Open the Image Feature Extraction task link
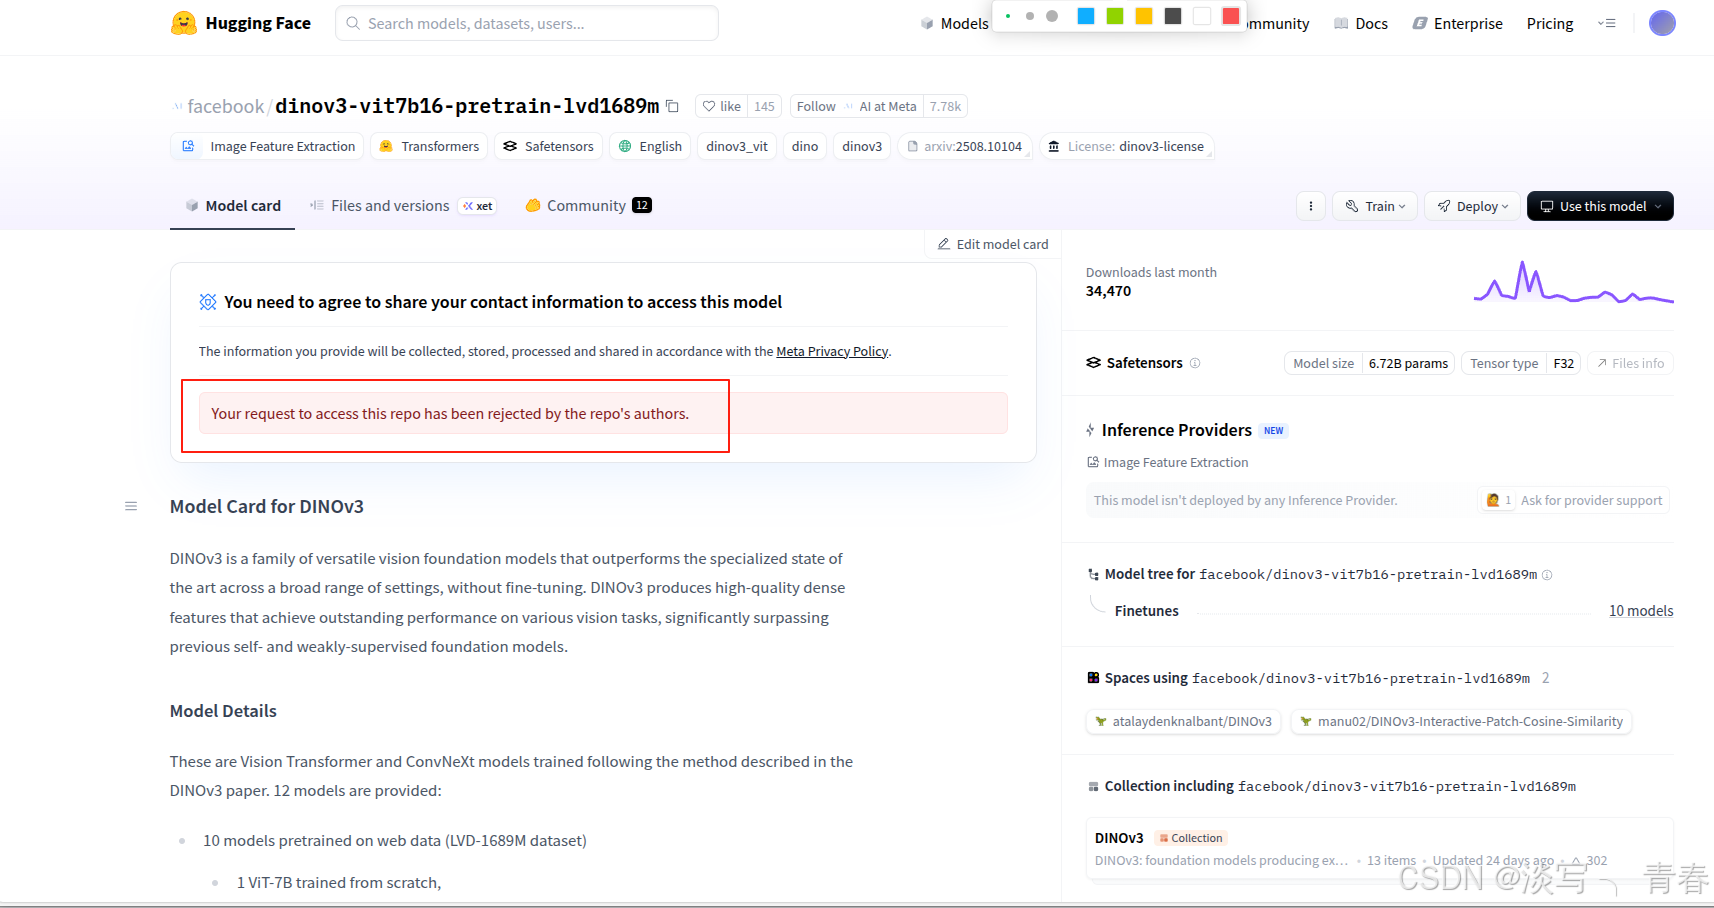 (x=1167, y=462)
